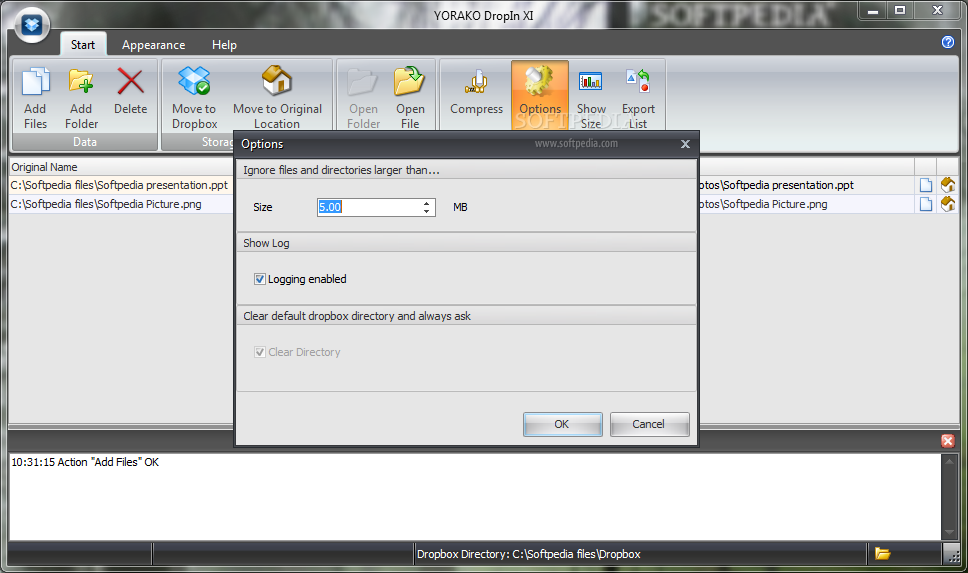Click Cancel in the Options dialog
968x573 pixels.
pyautogui.click(x=649, y=424)
